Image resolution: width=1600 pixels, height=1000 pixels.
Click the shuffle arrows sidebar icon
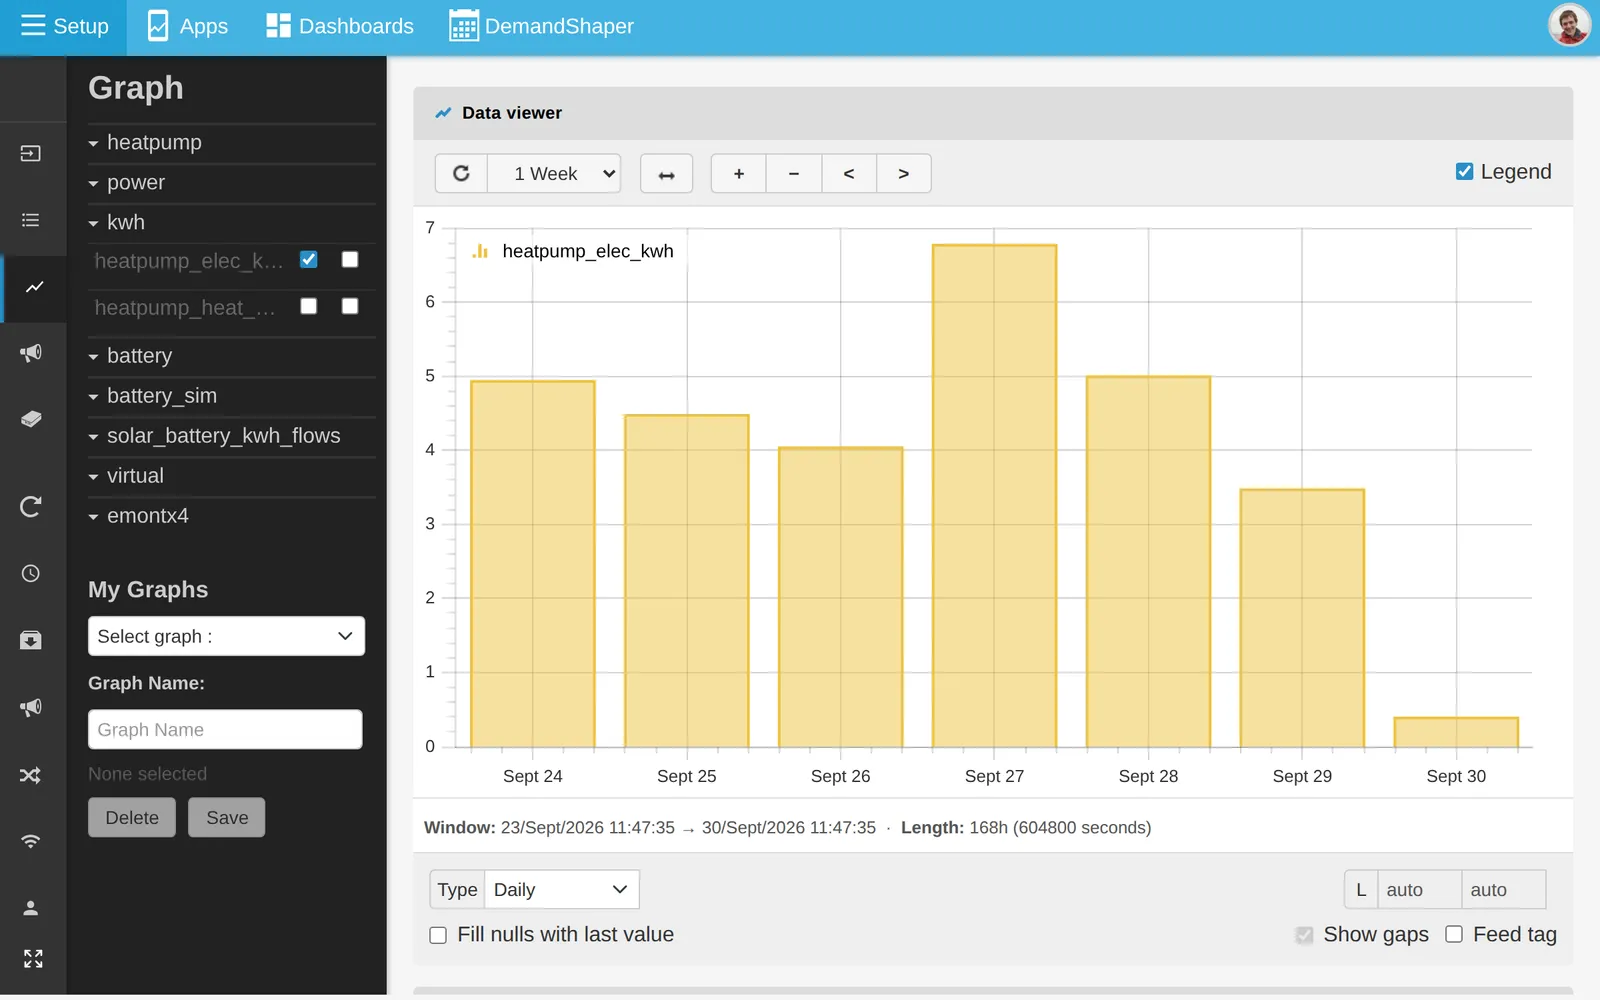coord(31,775)
